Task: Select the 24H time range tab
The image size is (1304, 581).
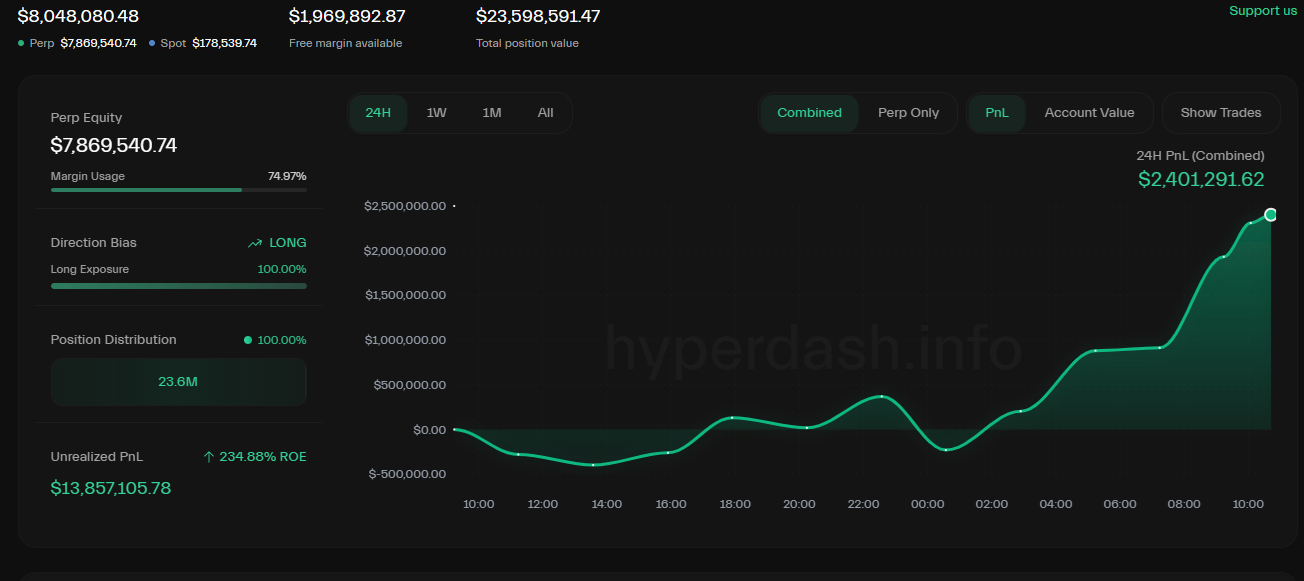Action: 378,113
